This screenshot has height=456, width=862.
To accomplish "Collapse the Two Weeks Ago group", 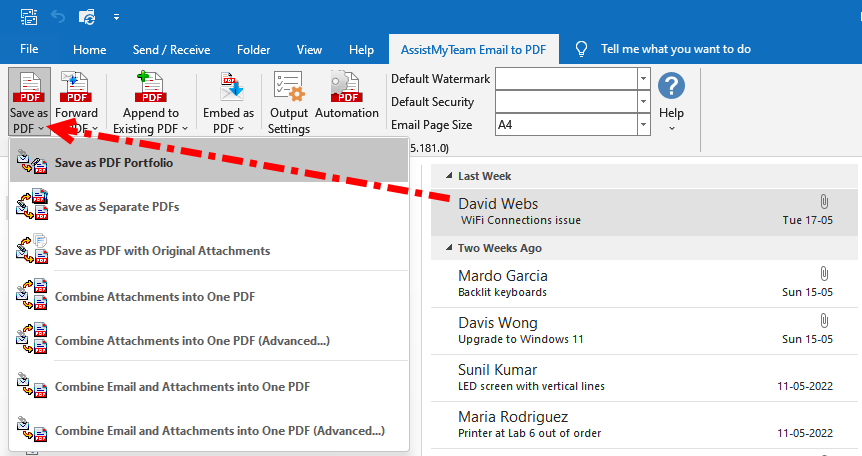I will pyautogui.click(x=449, y=248).
